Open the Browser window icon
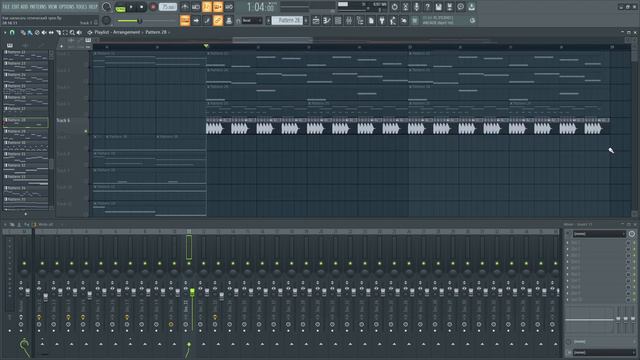The image size is (640, 360). pyautogui.click(x=360, y=20)
